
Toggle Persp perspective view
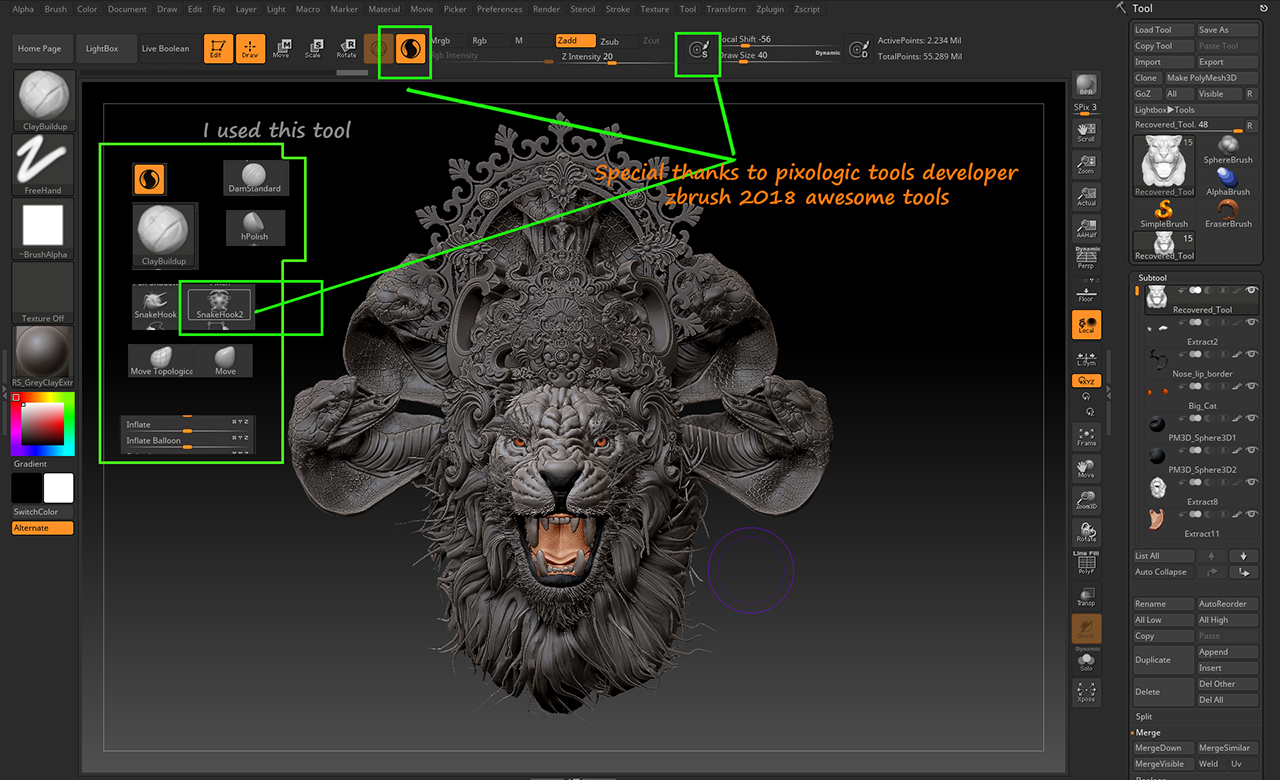click(1086, 258)
